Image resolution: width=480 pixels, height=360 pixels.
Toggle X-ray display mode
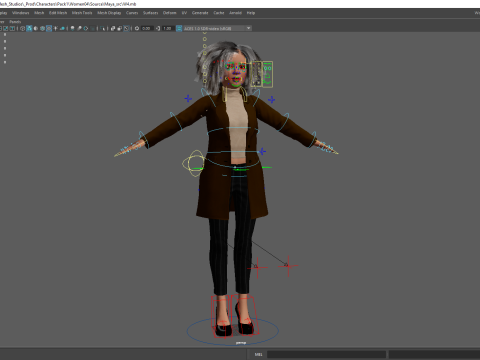(113, 28)
